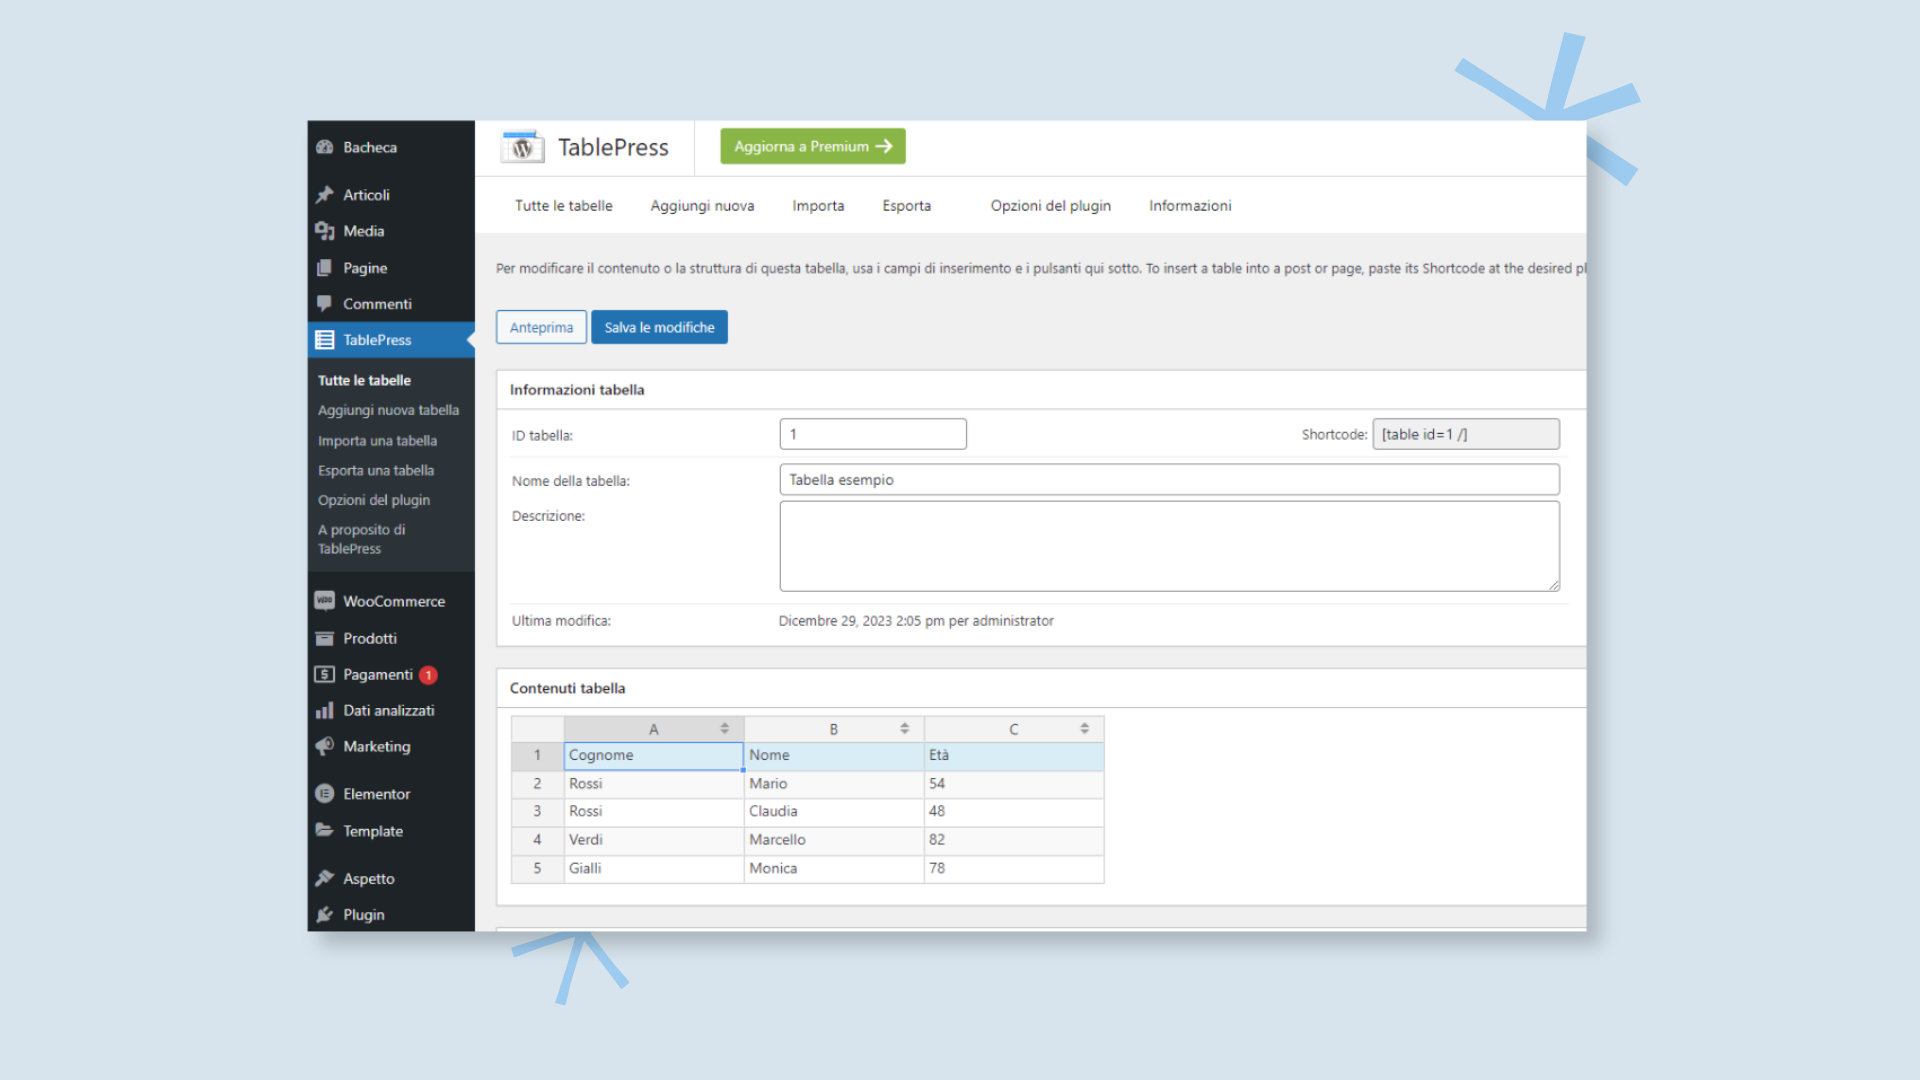
Task: Click the WooCommerce icon
Action: pyautogui.click(x=325, y=601)
